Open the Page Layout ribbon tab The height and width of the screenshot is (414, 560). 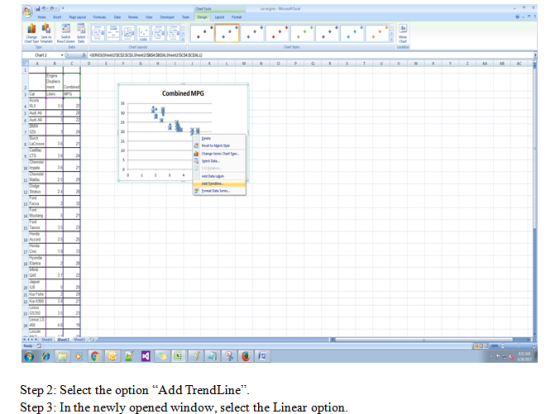(78, 17)
